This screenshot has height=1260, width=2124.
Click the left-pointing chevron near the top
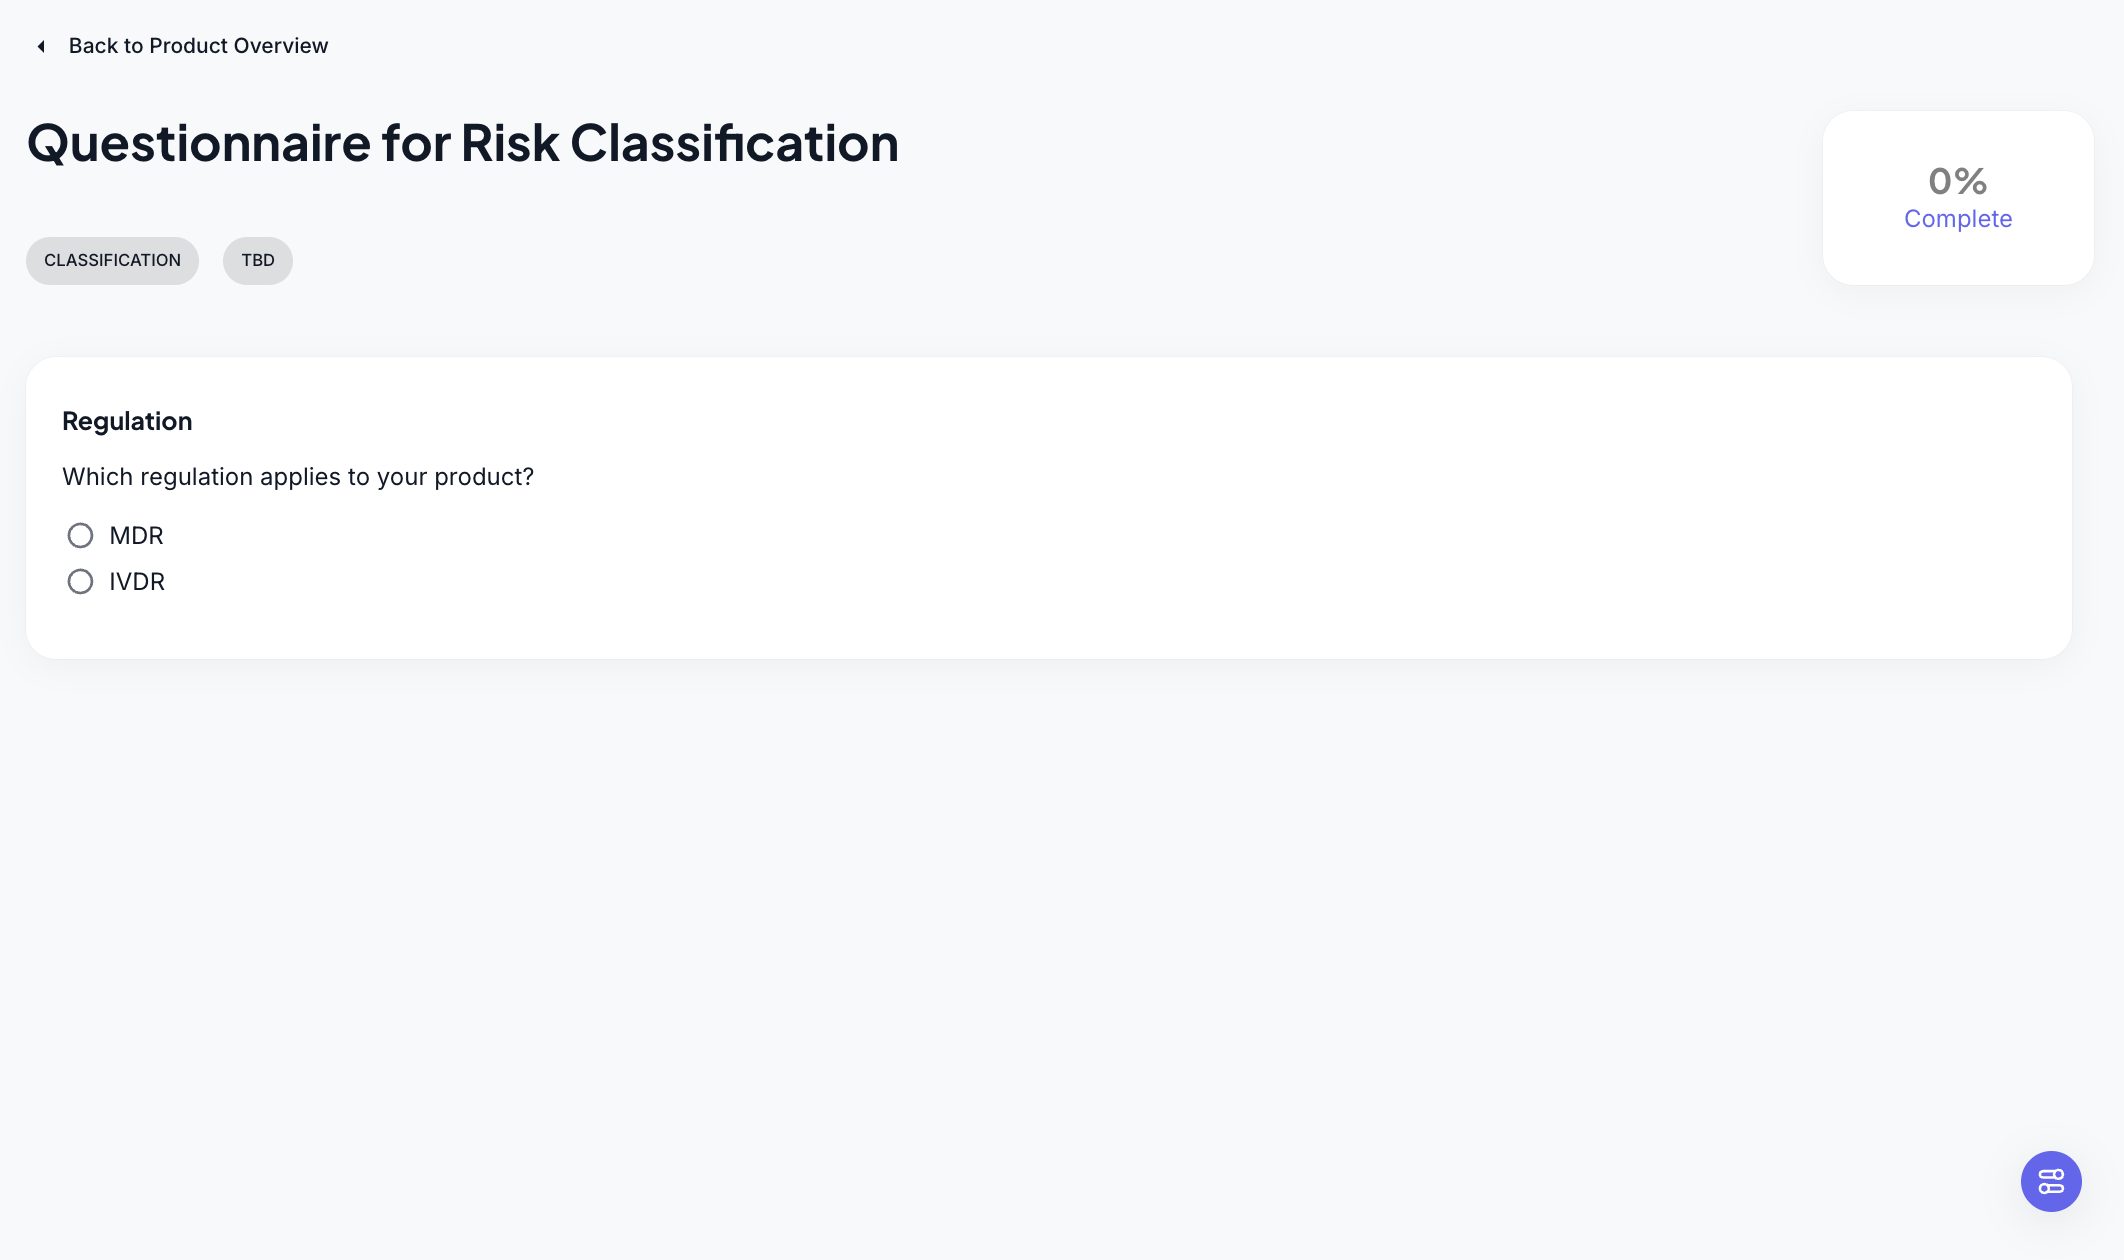coord(40,46)
